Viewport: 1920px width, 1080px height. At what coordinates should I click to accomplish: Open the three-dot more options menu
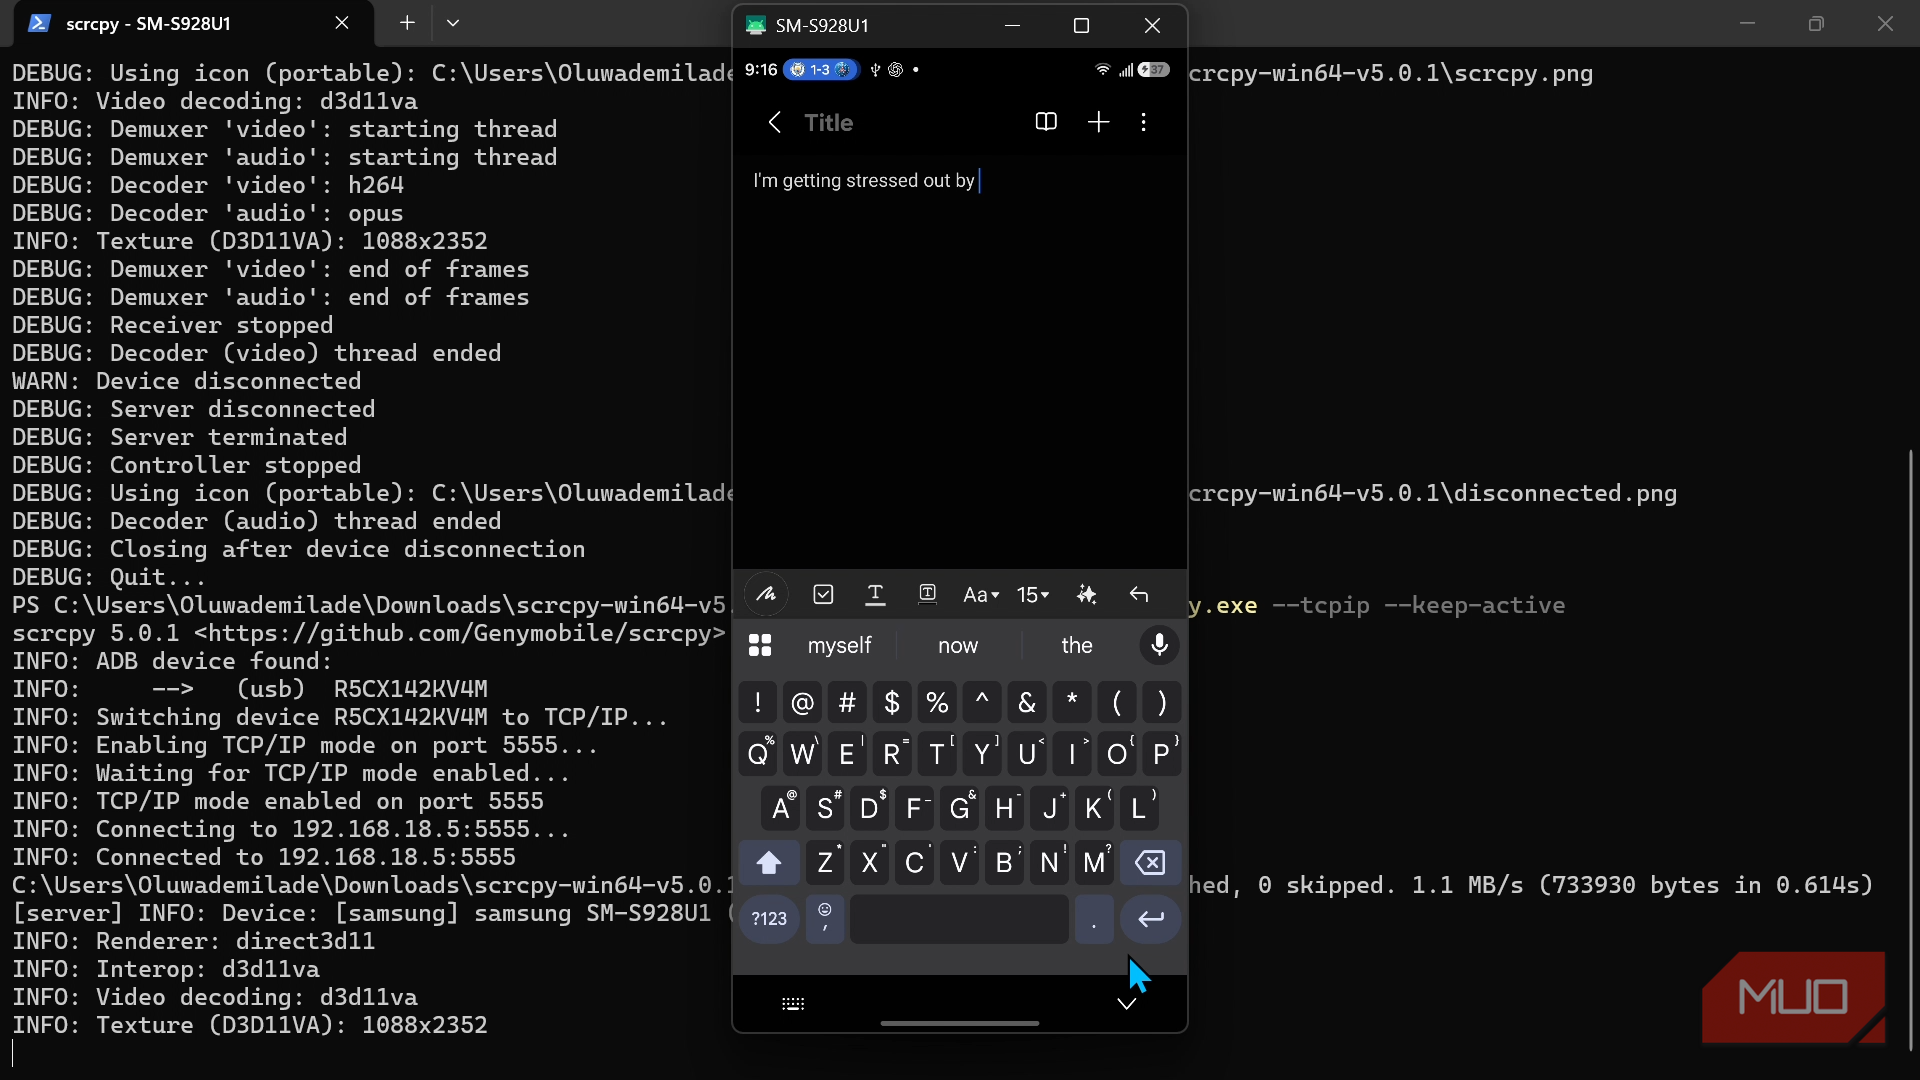(x=1144, y=122)
